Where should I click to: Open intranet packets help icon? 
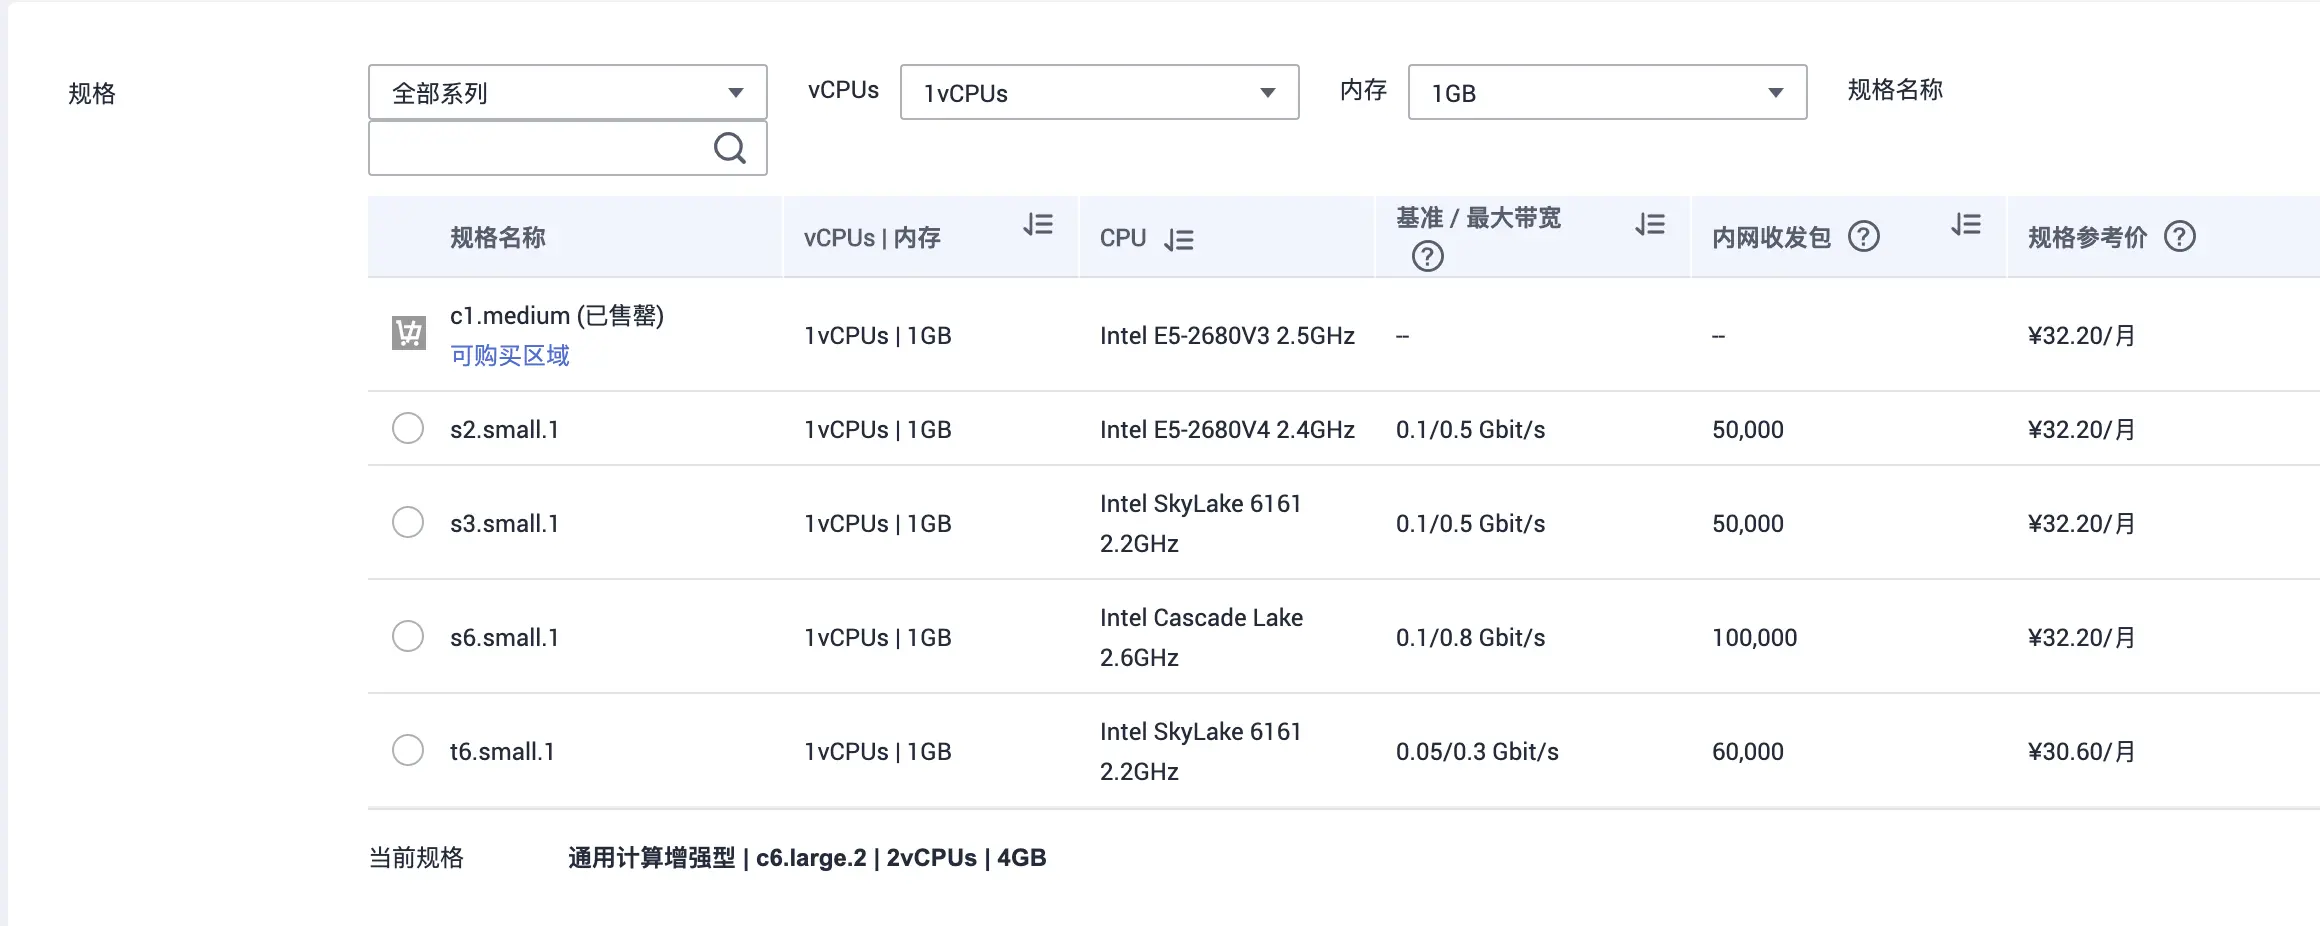1864,237
